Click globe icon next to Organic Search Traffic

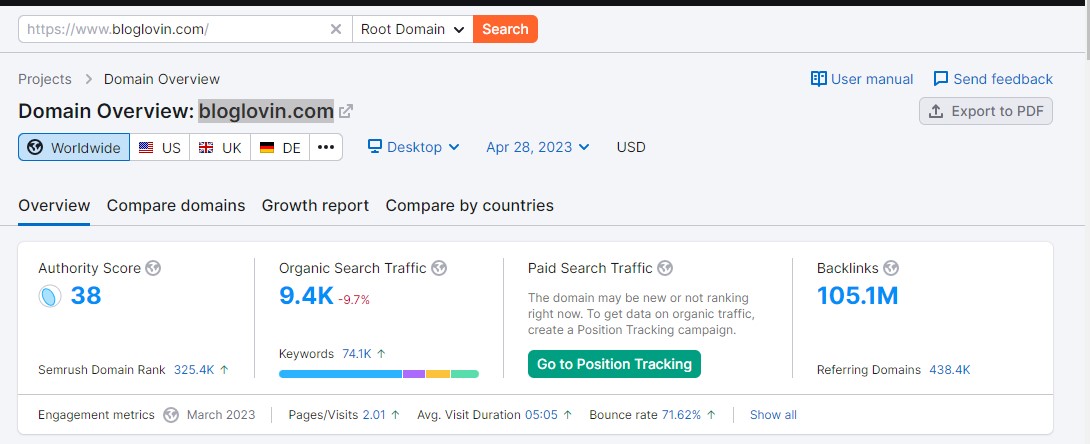(439, 268)
